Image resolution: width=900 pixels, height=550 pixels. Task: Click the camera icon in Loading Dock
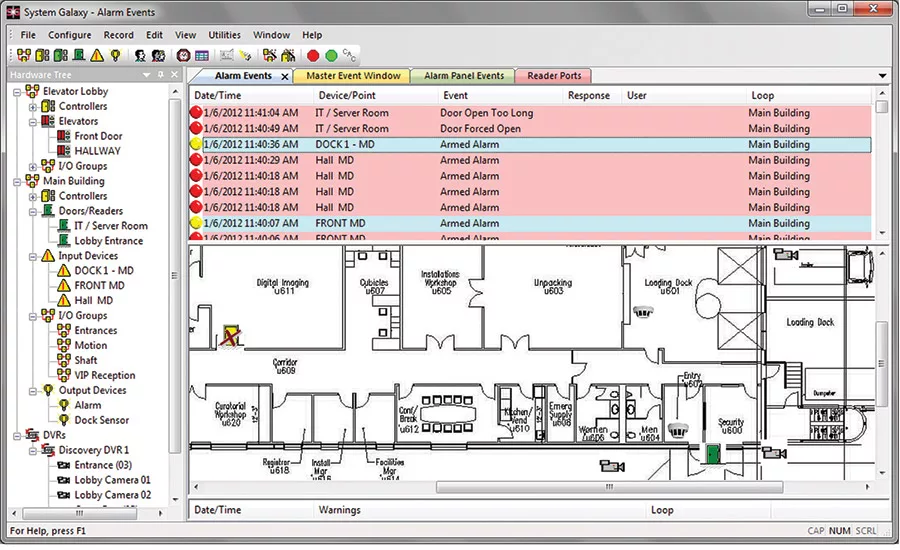pos(785,254)
